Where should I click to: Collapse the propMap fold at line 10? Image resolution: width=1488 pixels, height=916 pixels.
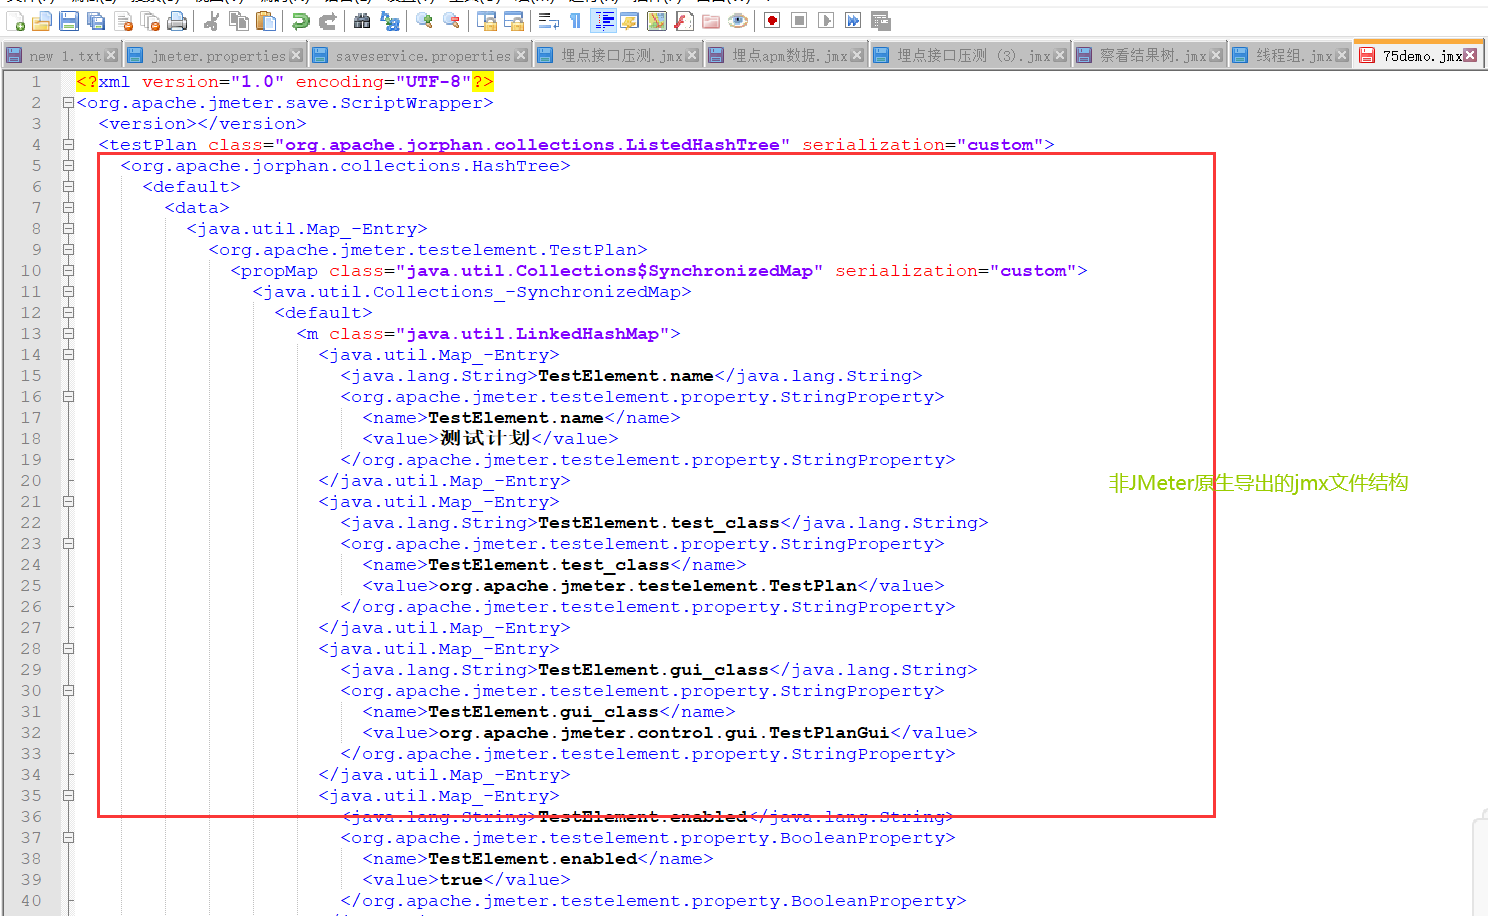coord(68,270)
